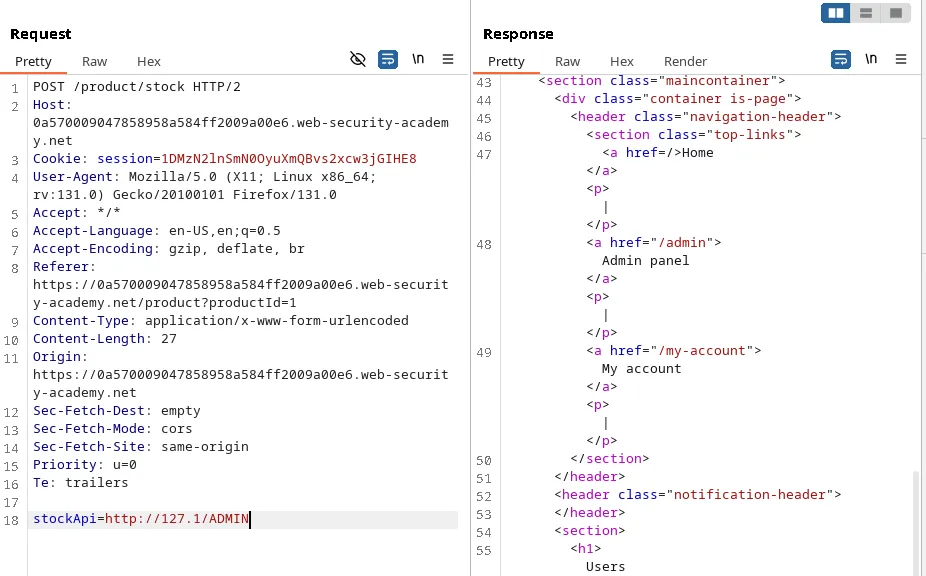
Task: Switch to Response Render tab
Action: (685, 61)
